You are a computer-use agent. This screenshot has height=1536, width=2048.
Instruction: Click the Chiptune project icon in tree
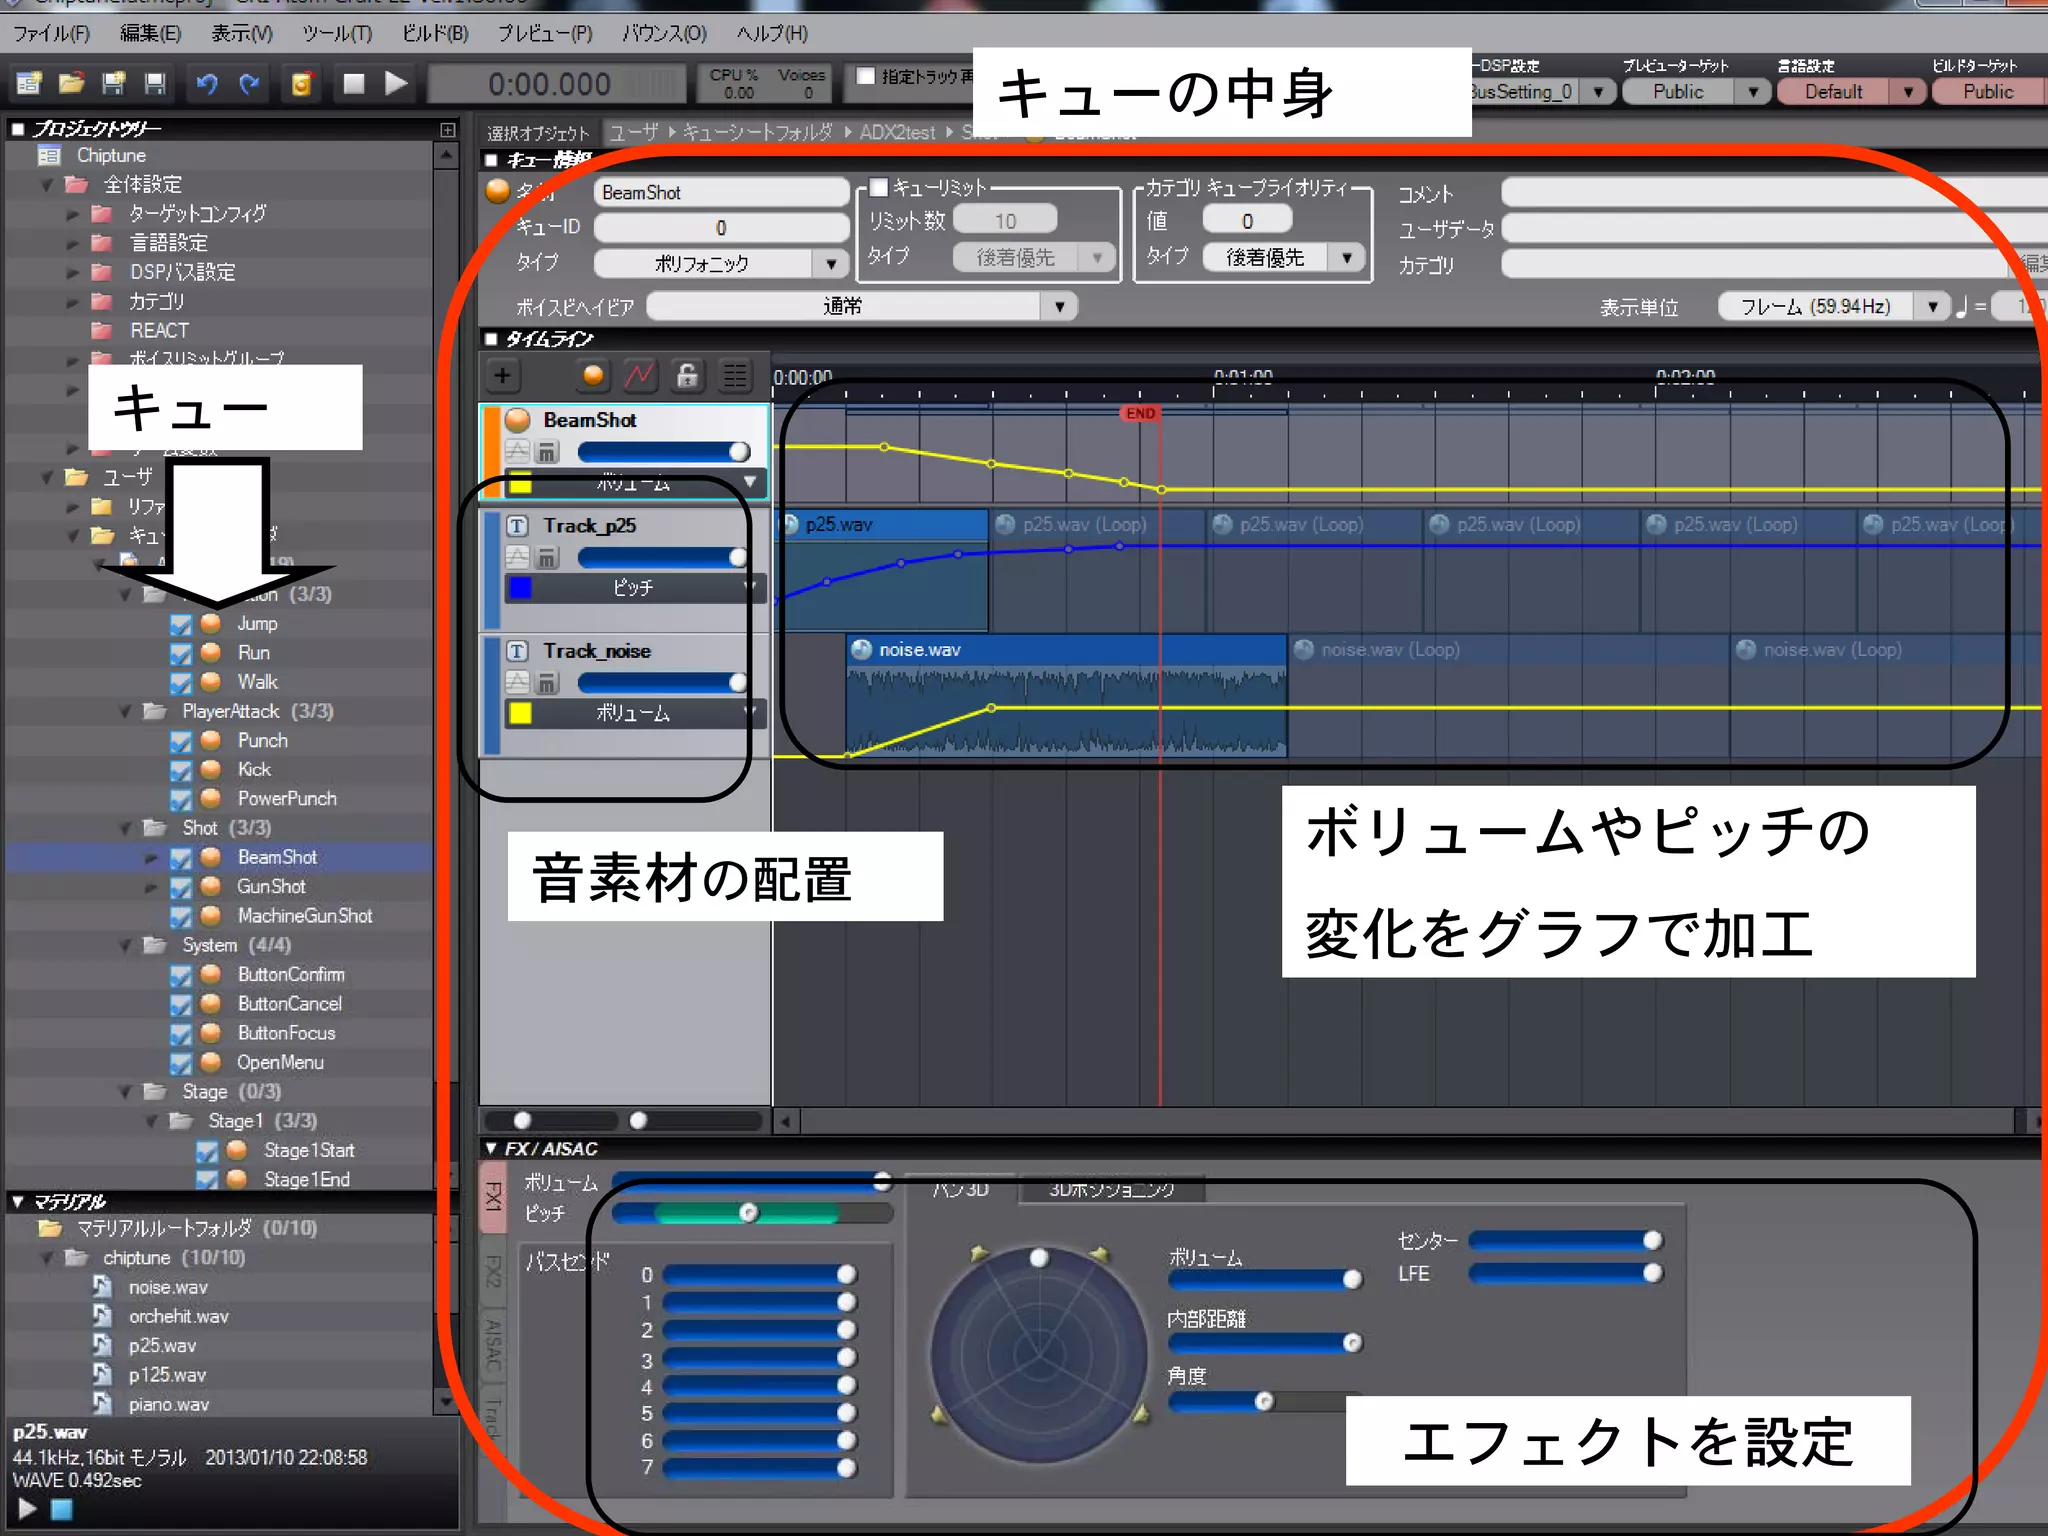tap(49, 155)
